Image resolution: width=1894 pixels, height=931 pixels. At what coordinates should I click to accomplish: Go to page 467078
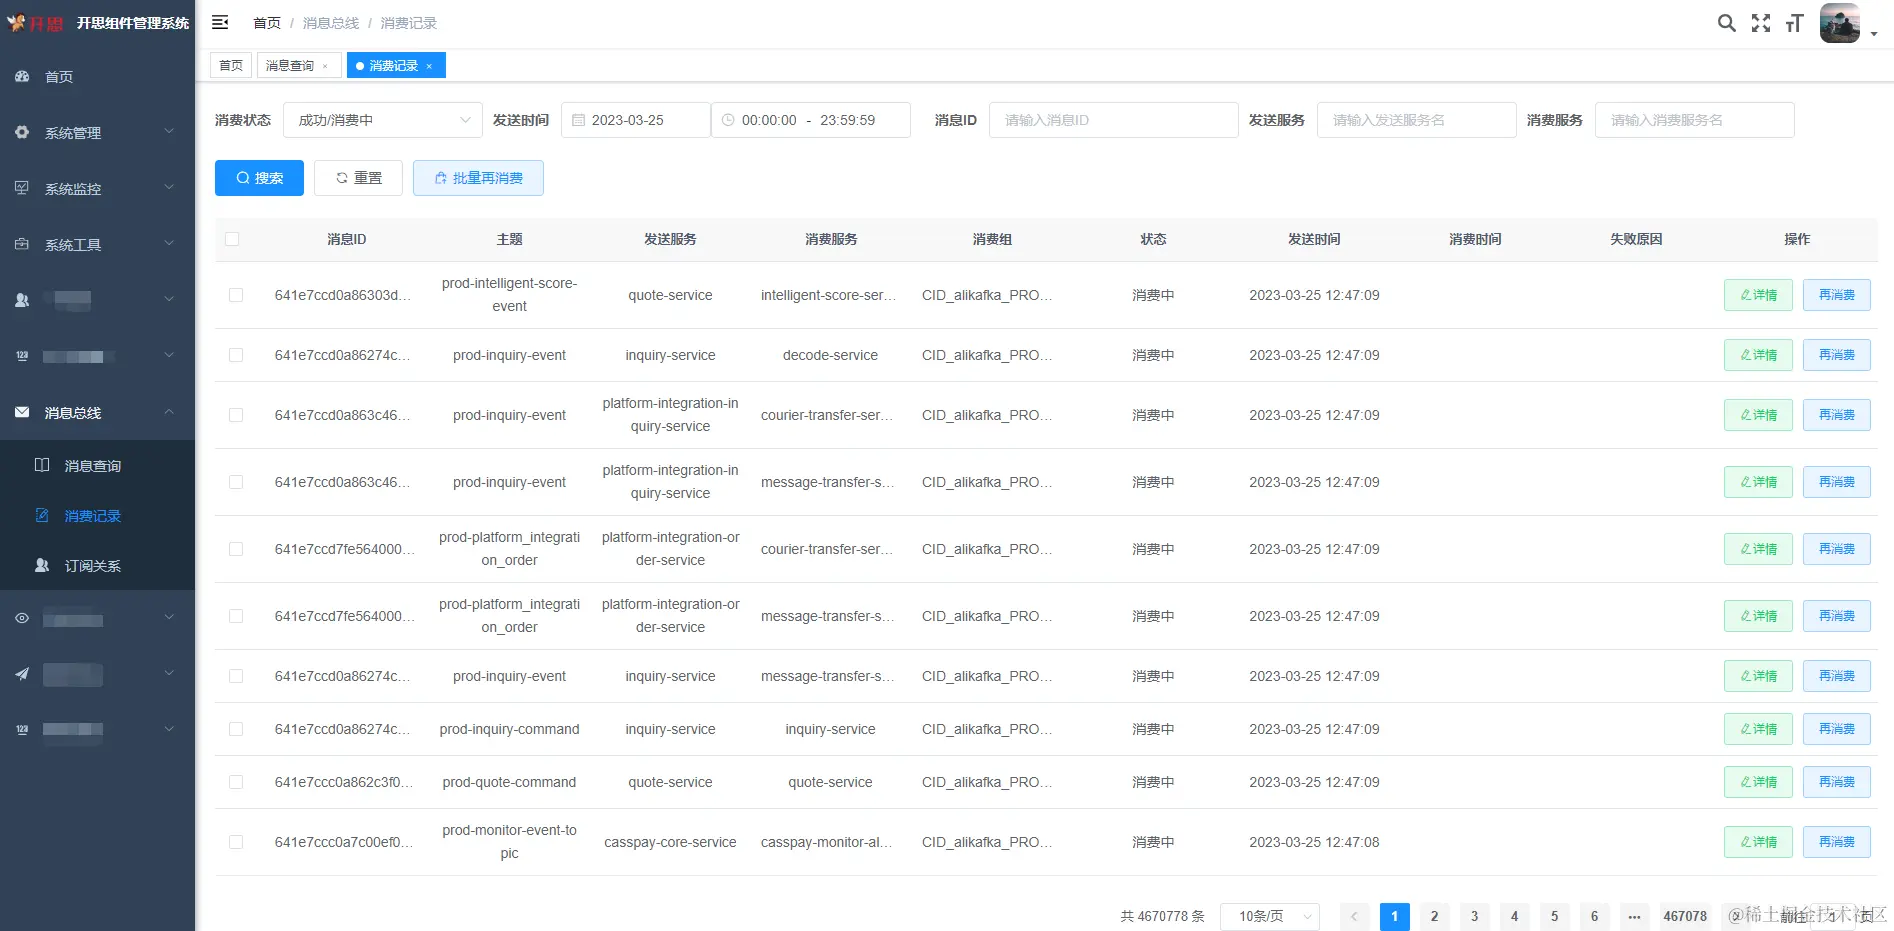(1685, 916)
